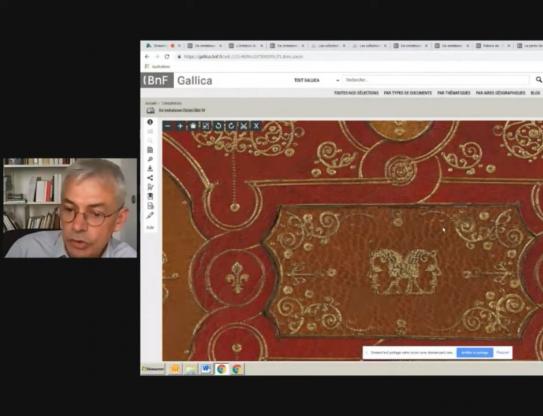
Task: Click the Gallica title logo
Action: (195, 81)
